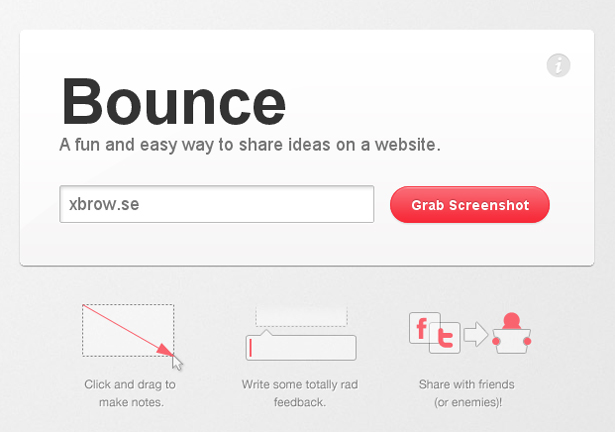Screen dimensions: 615x432
Task: Click the dotted selection rectangle illustration
Action: point(128,330)
